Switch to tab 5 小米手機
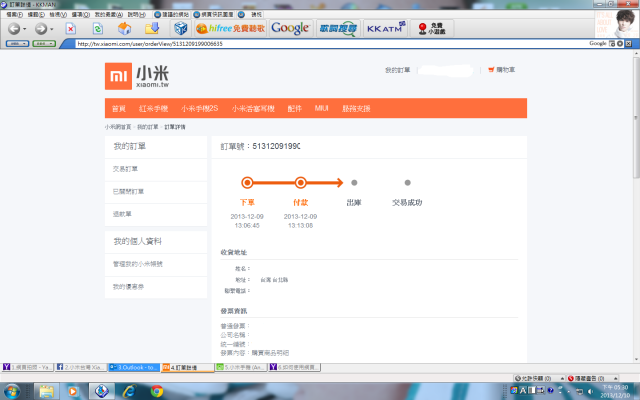This screenshot has height=400, width=640. (x=241, y=367)
